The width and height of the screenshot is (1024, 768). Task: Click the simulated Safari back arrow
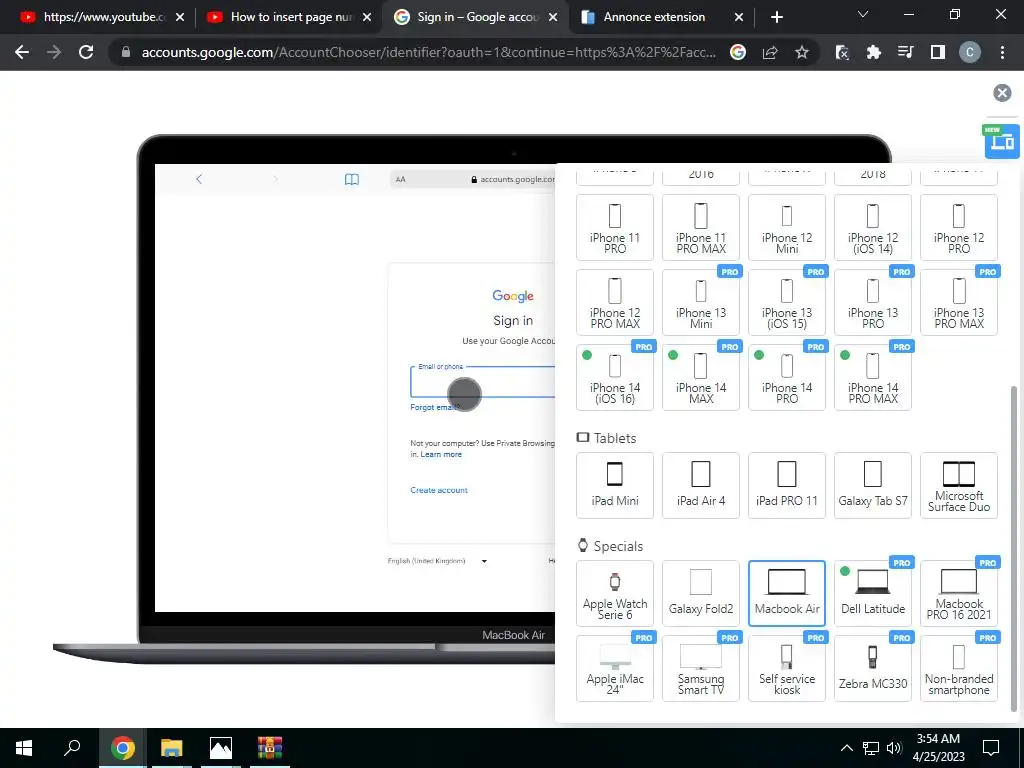199,179
